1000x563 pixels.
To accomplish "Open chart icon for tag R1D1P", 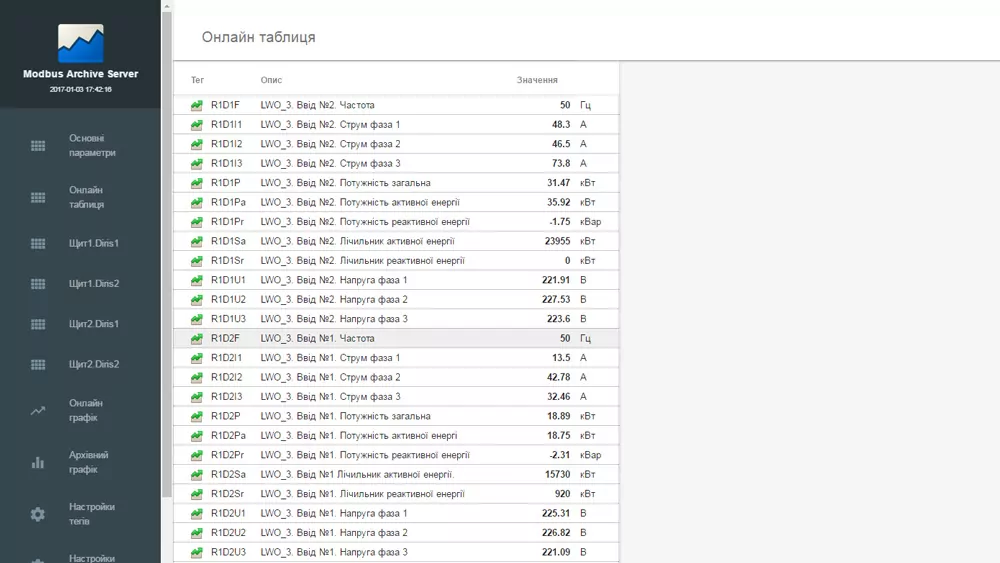I will 196,183.
